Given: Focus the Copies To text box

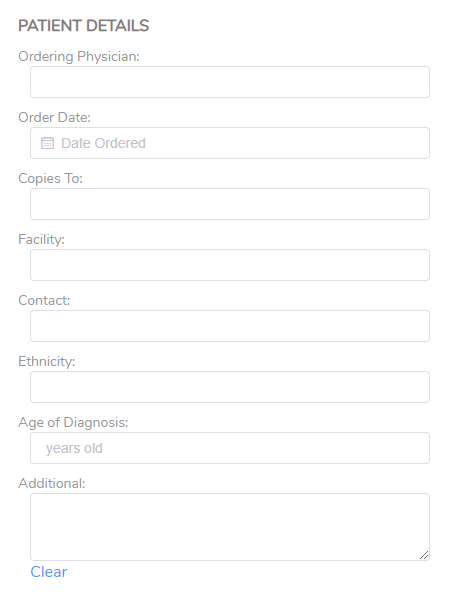Looking at the screenshot, I should (x=230, y=204).
